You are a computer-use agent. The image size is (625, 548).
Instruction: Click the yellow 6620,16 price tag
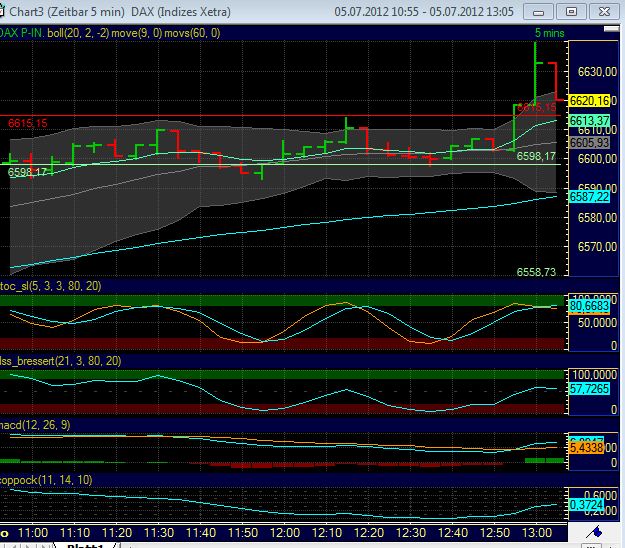click(589, 100)
